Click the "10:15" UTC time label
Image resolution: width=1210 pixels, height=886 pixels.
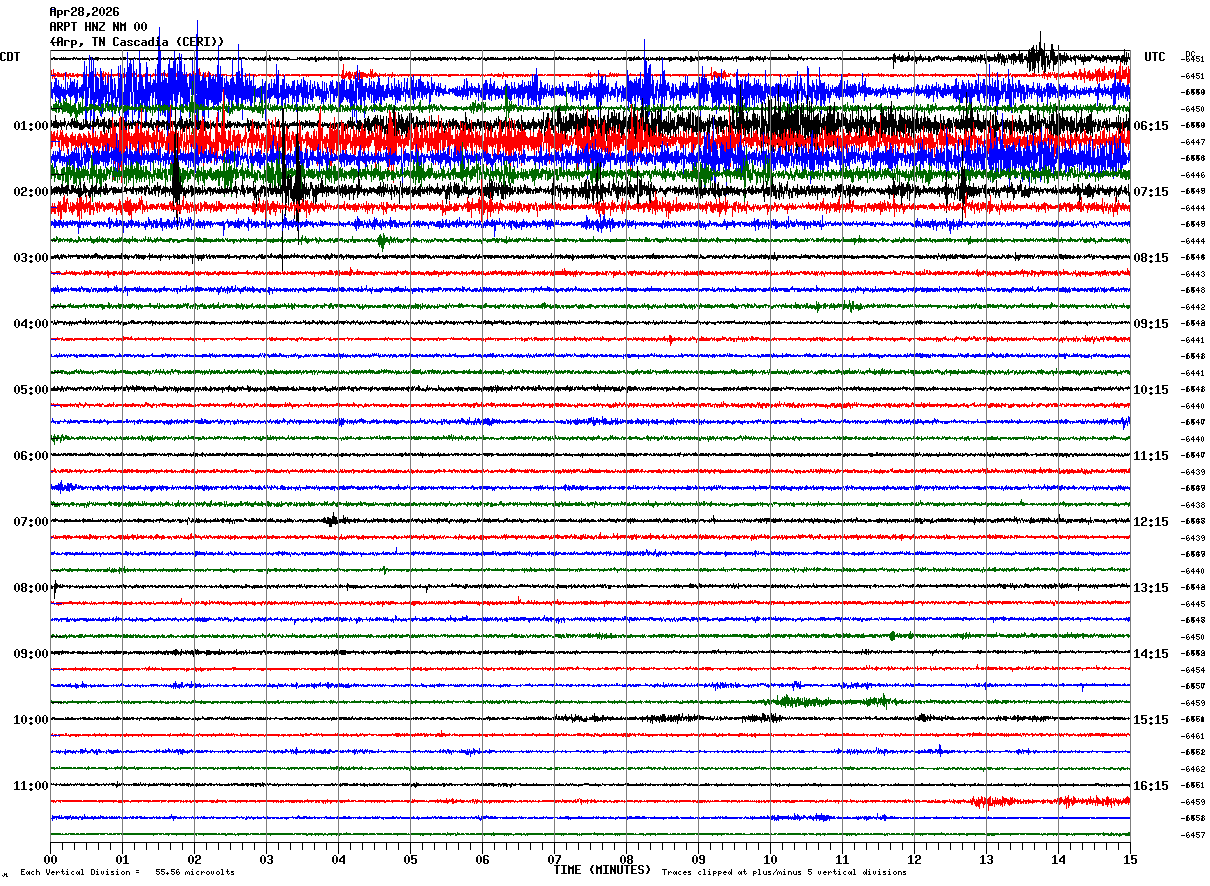click(x=1151, y=390)
